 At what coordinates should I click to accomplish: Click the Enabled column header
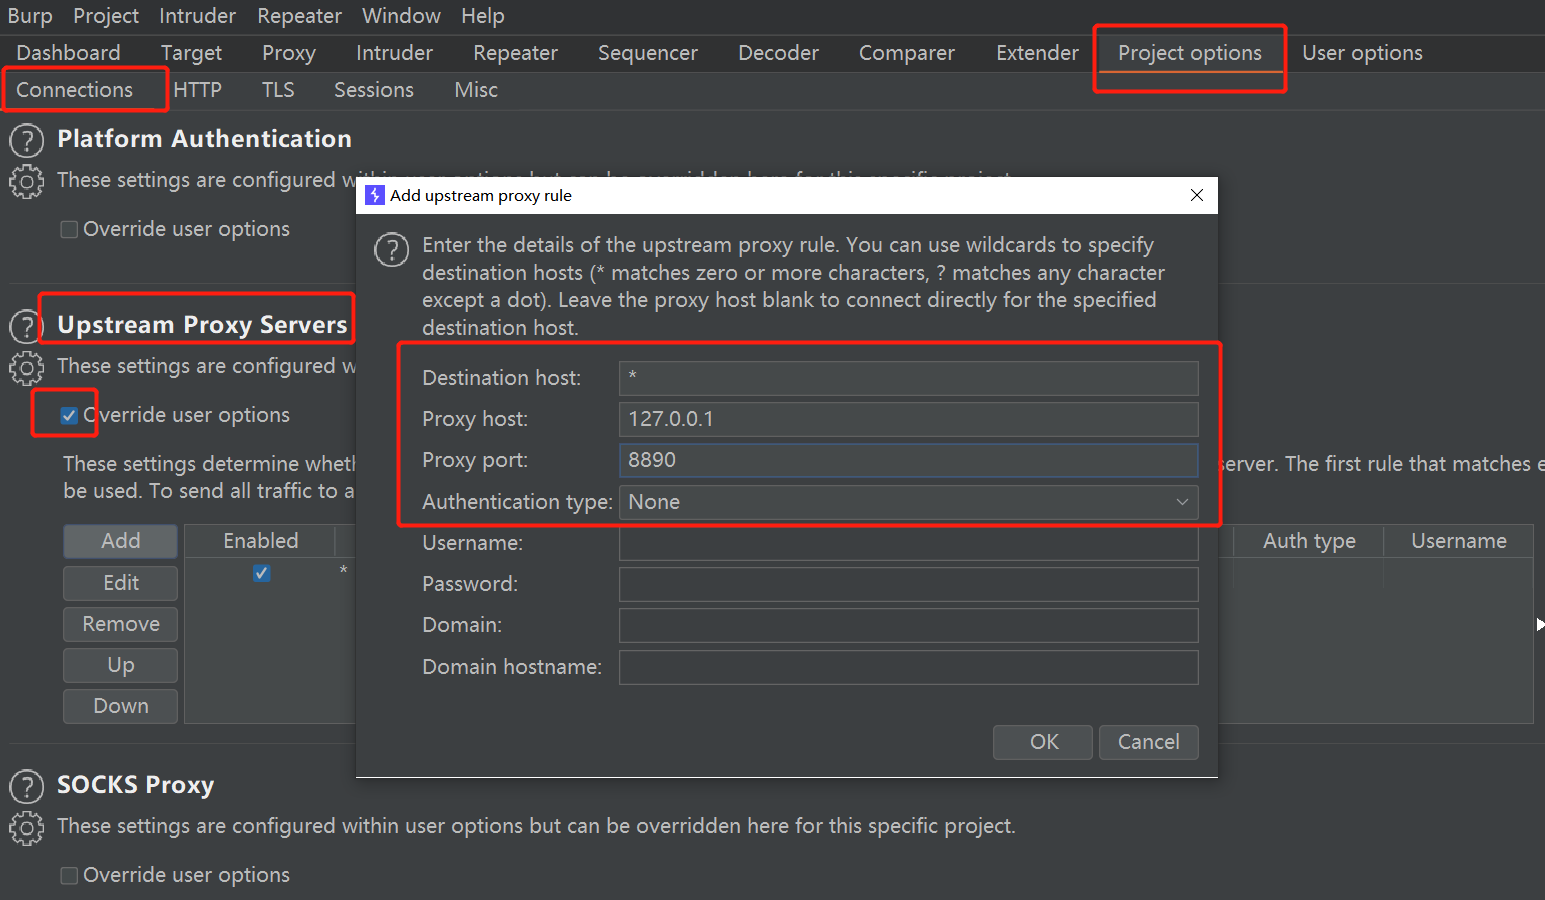pyautogui.click(x=260, y=541)
